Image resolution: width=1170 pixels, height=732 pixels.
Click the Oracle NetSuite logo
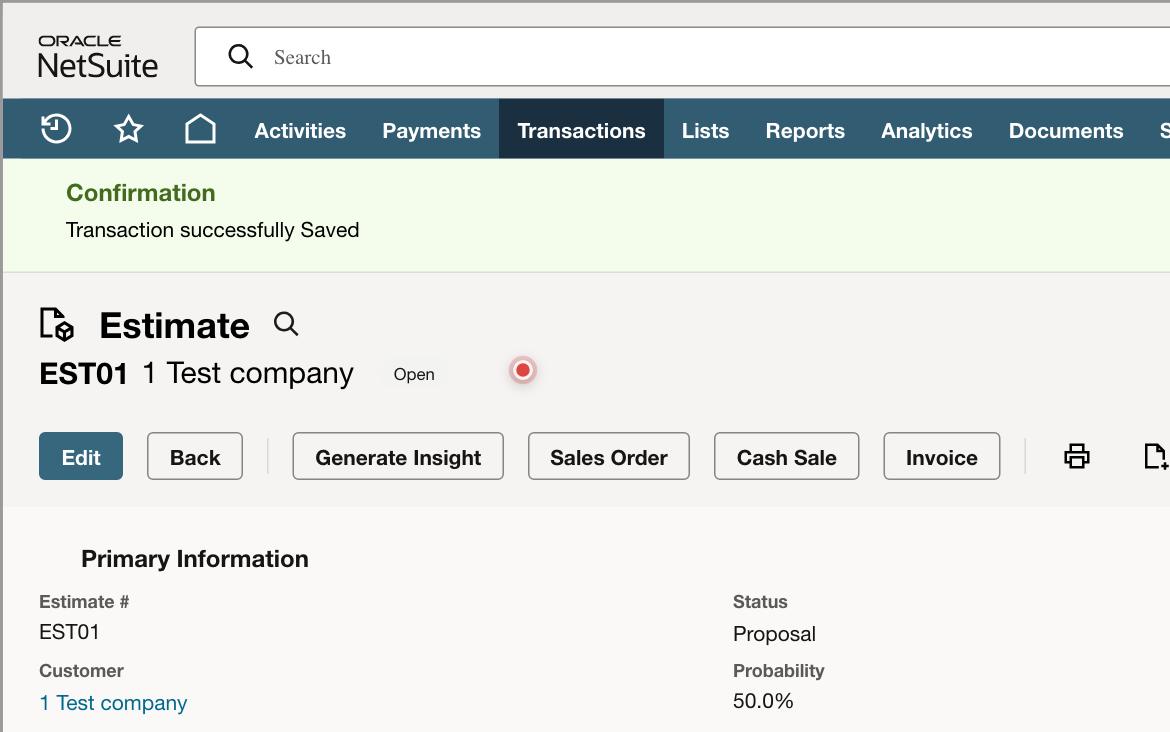click(x=98, y=57)
